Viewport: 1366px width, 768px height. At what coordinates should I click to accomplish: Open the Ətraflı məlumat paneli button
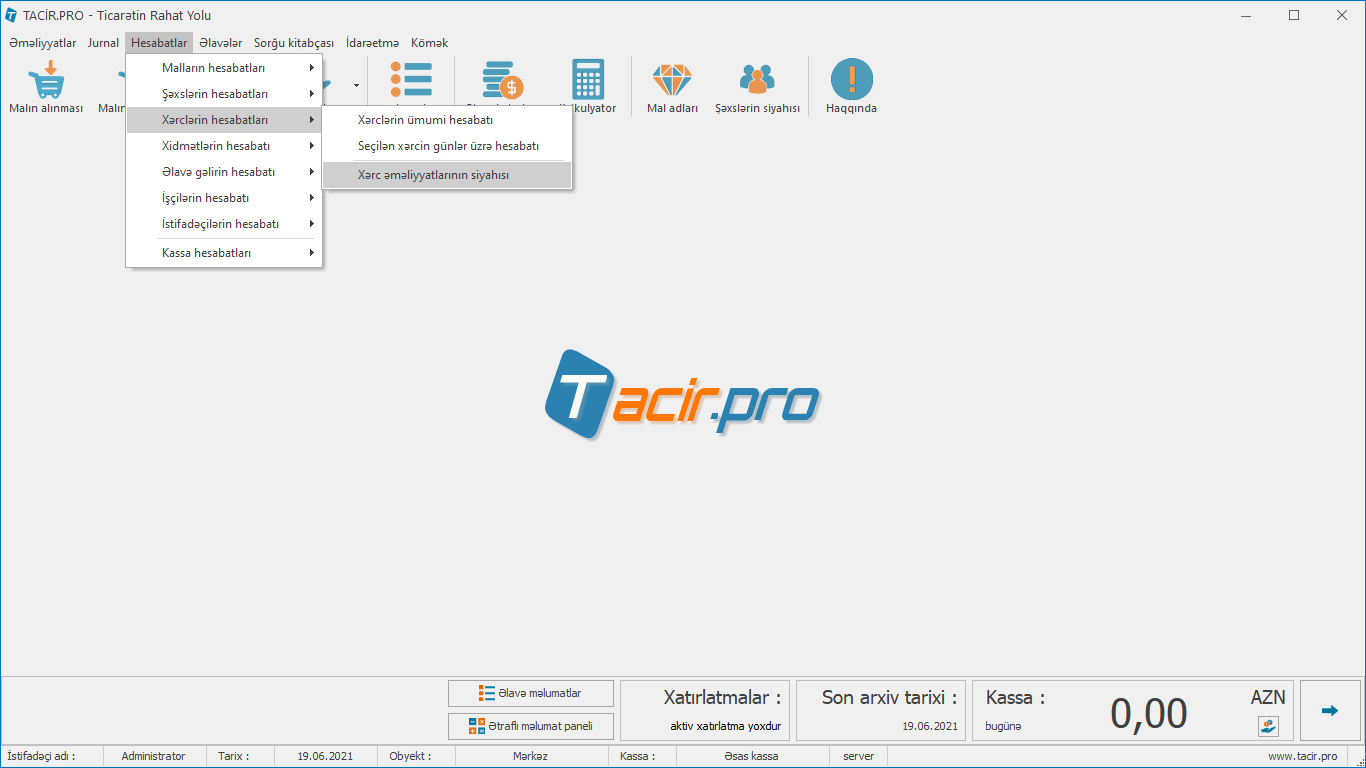[531, 726]
